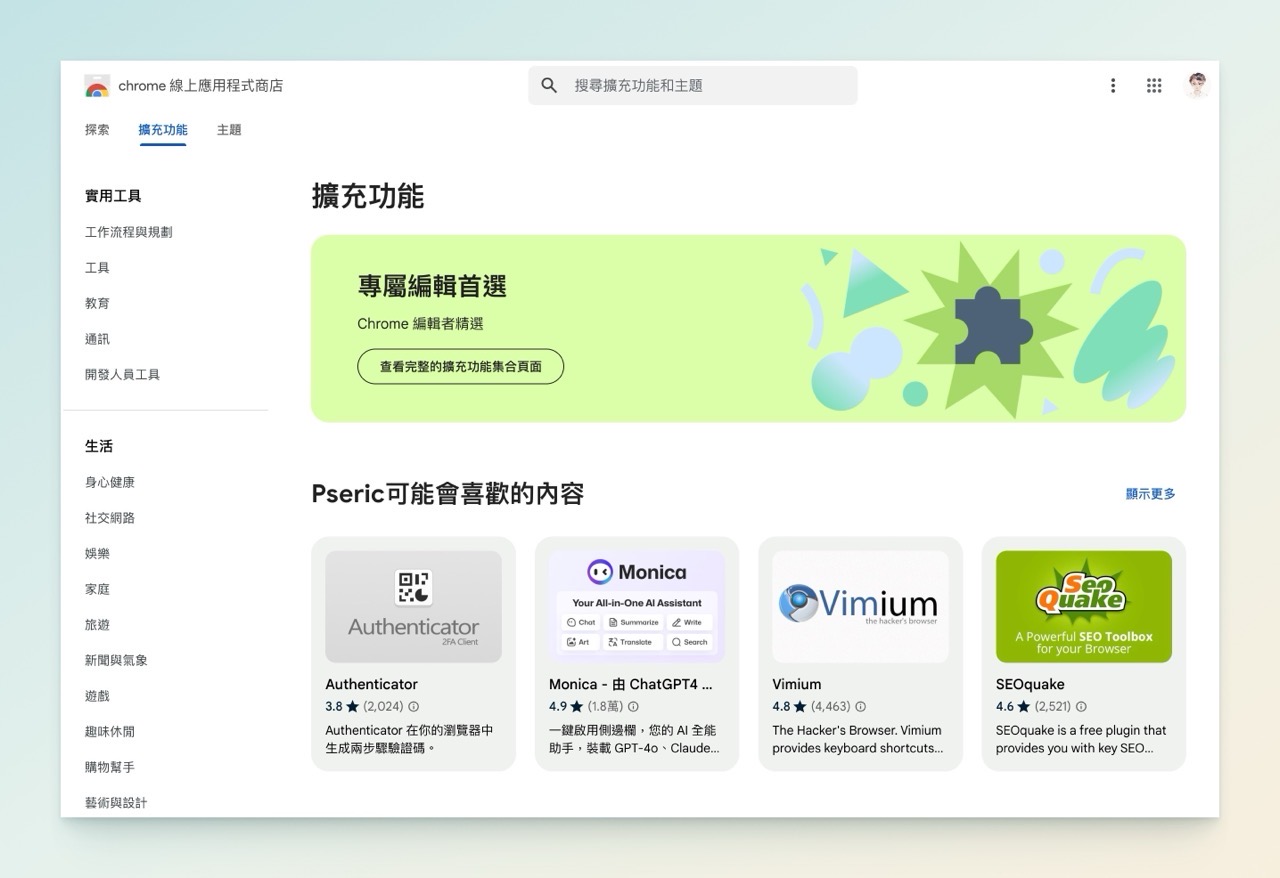Click the SEOquake extension title
Viewport: 1280px width, 878px height.
pos(1030,685)
